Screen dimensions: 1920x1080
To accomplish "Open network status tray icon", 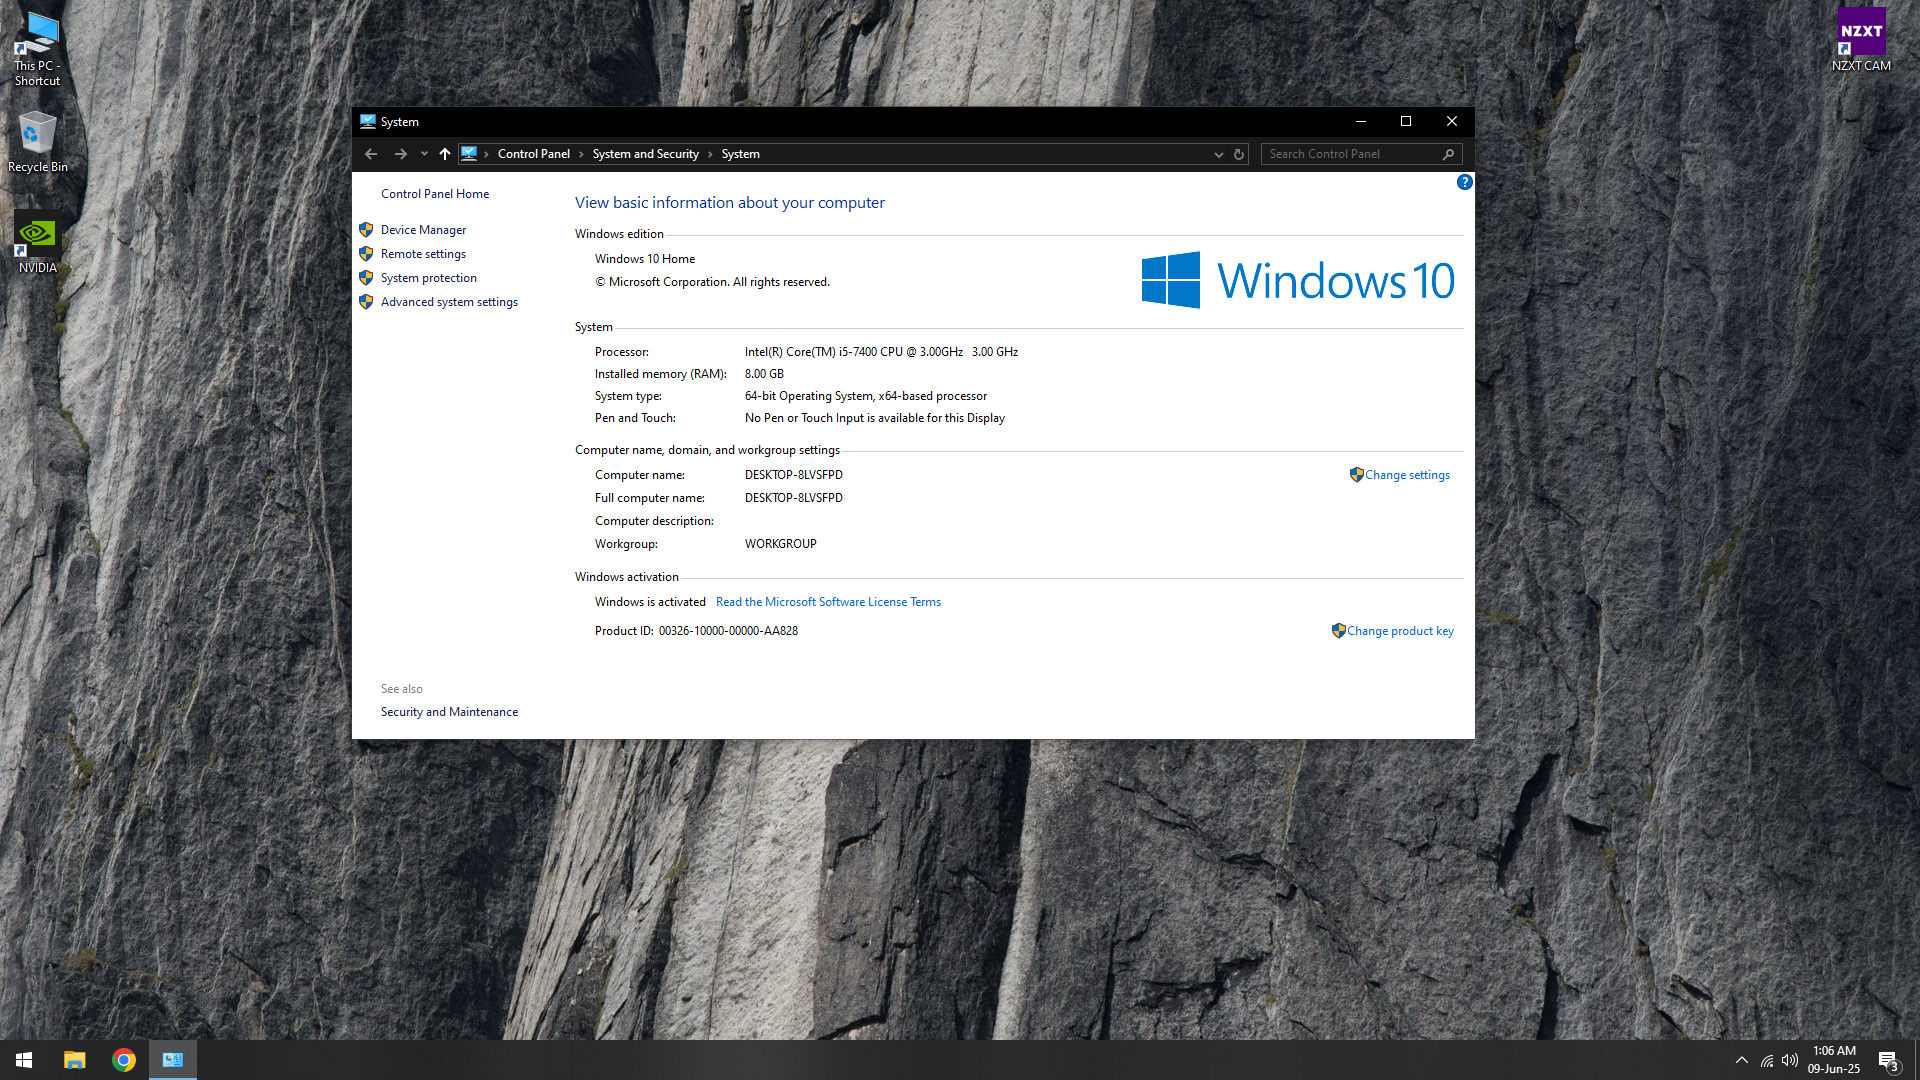I will (1767, 1060).
